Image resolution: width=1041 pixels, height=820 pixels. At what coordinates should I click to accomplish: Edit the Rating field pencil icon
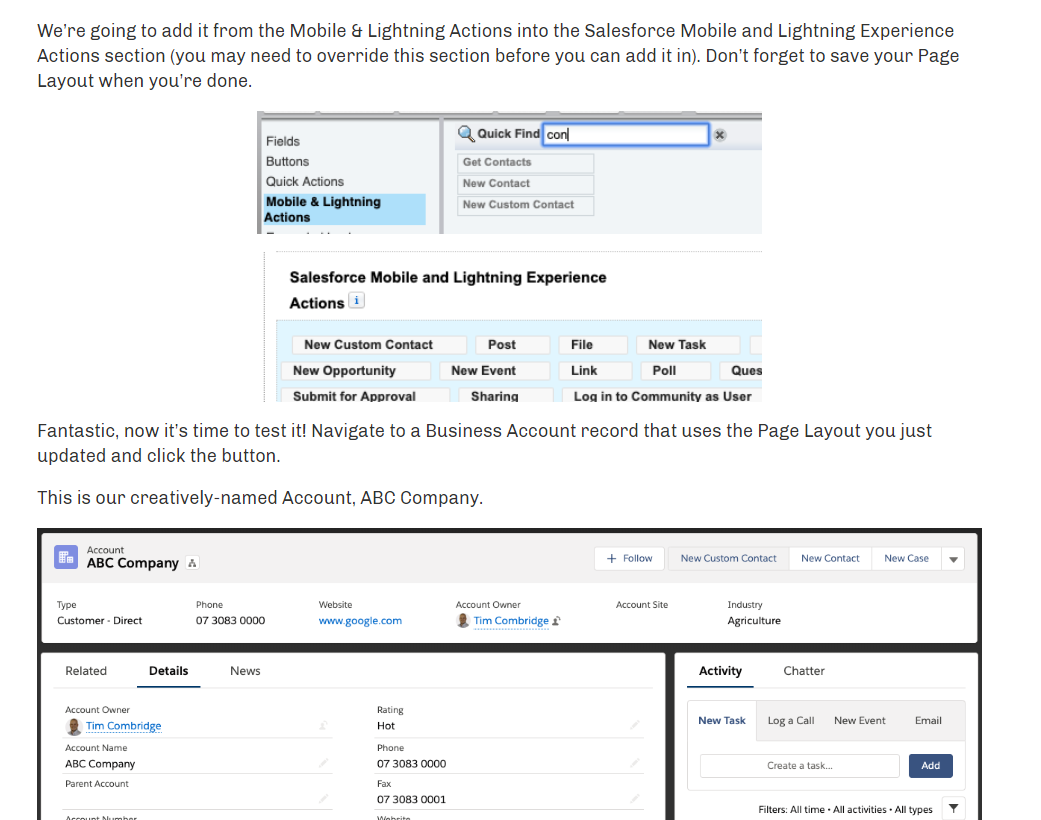click(x=635, y=725)
